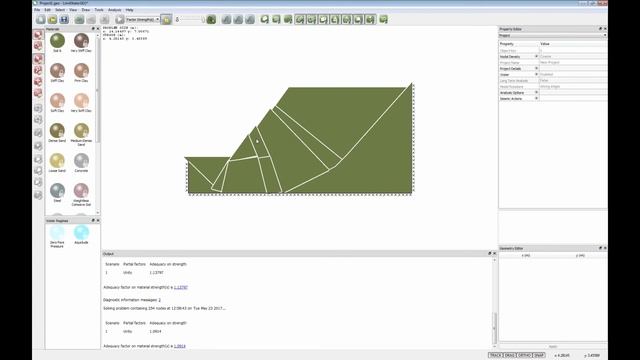Open the View menu
The image size is (640, 360).
click(73, 9)
